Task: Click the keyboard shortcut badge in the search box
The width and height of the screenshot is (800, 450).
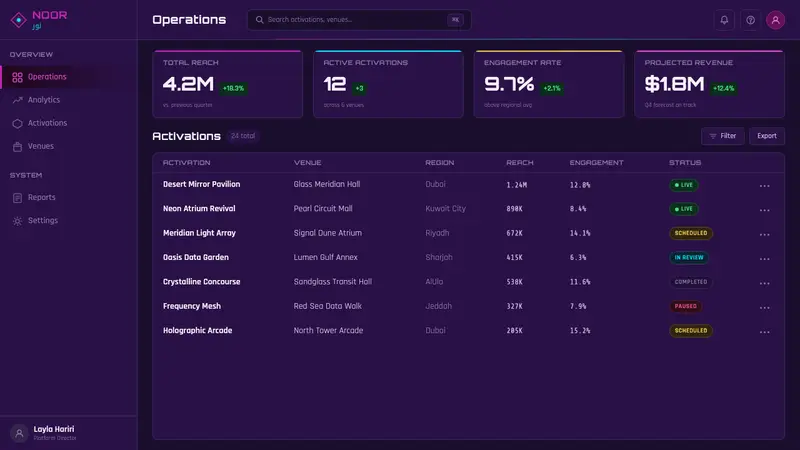Action: [455, 20]
